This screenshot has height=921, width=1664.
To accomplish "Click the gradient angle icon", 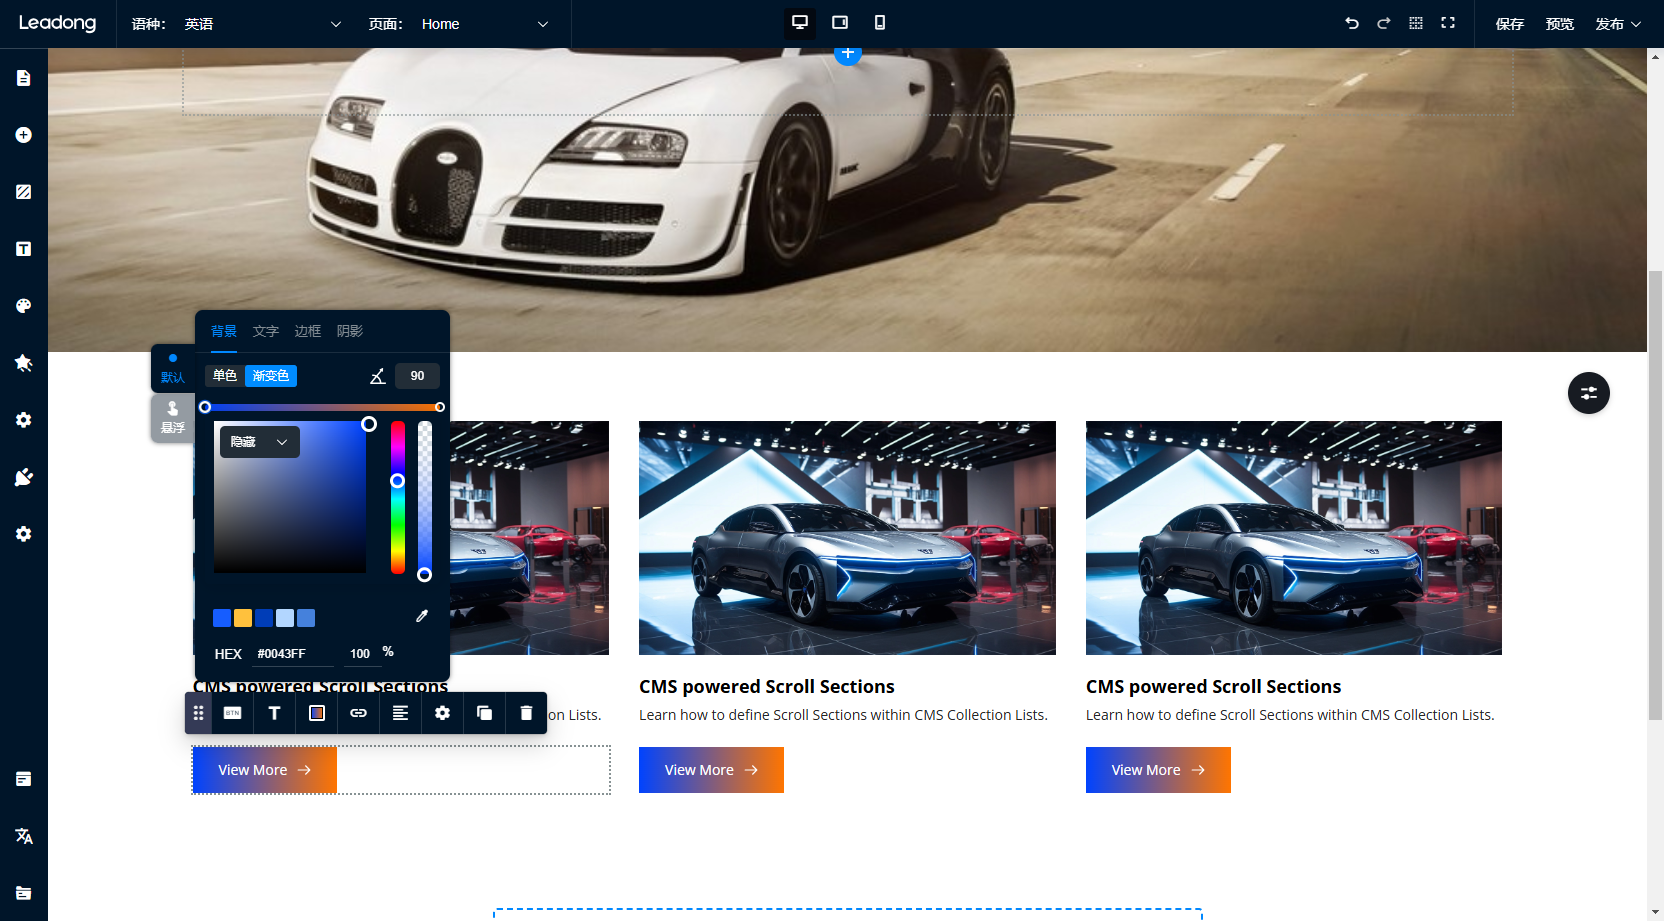I will point(377,376).
